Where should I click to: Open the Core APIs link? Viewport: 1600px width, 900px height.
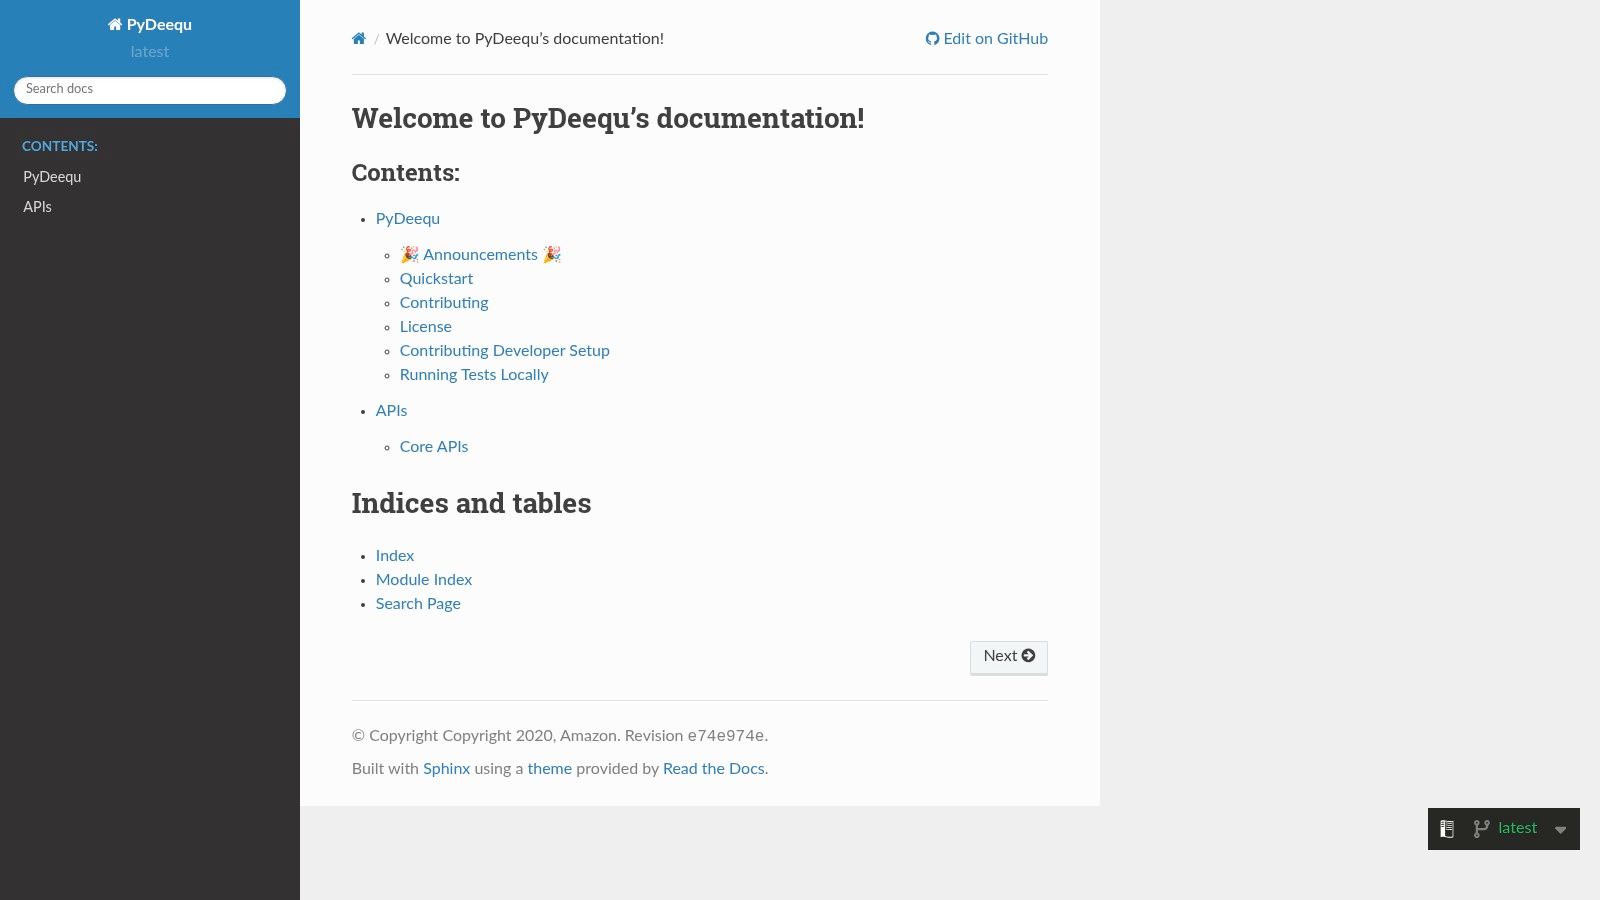tap(434, 447)
